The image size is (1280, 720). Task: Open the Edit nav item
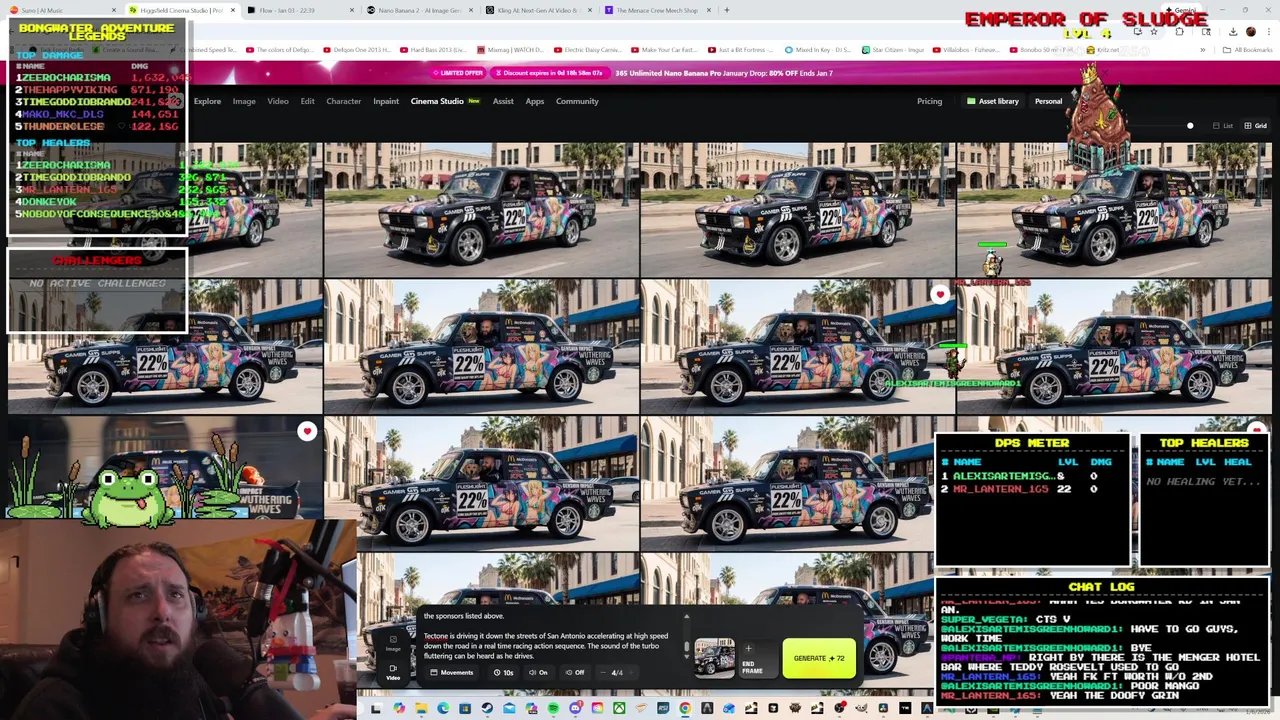(x=307, y=101)
